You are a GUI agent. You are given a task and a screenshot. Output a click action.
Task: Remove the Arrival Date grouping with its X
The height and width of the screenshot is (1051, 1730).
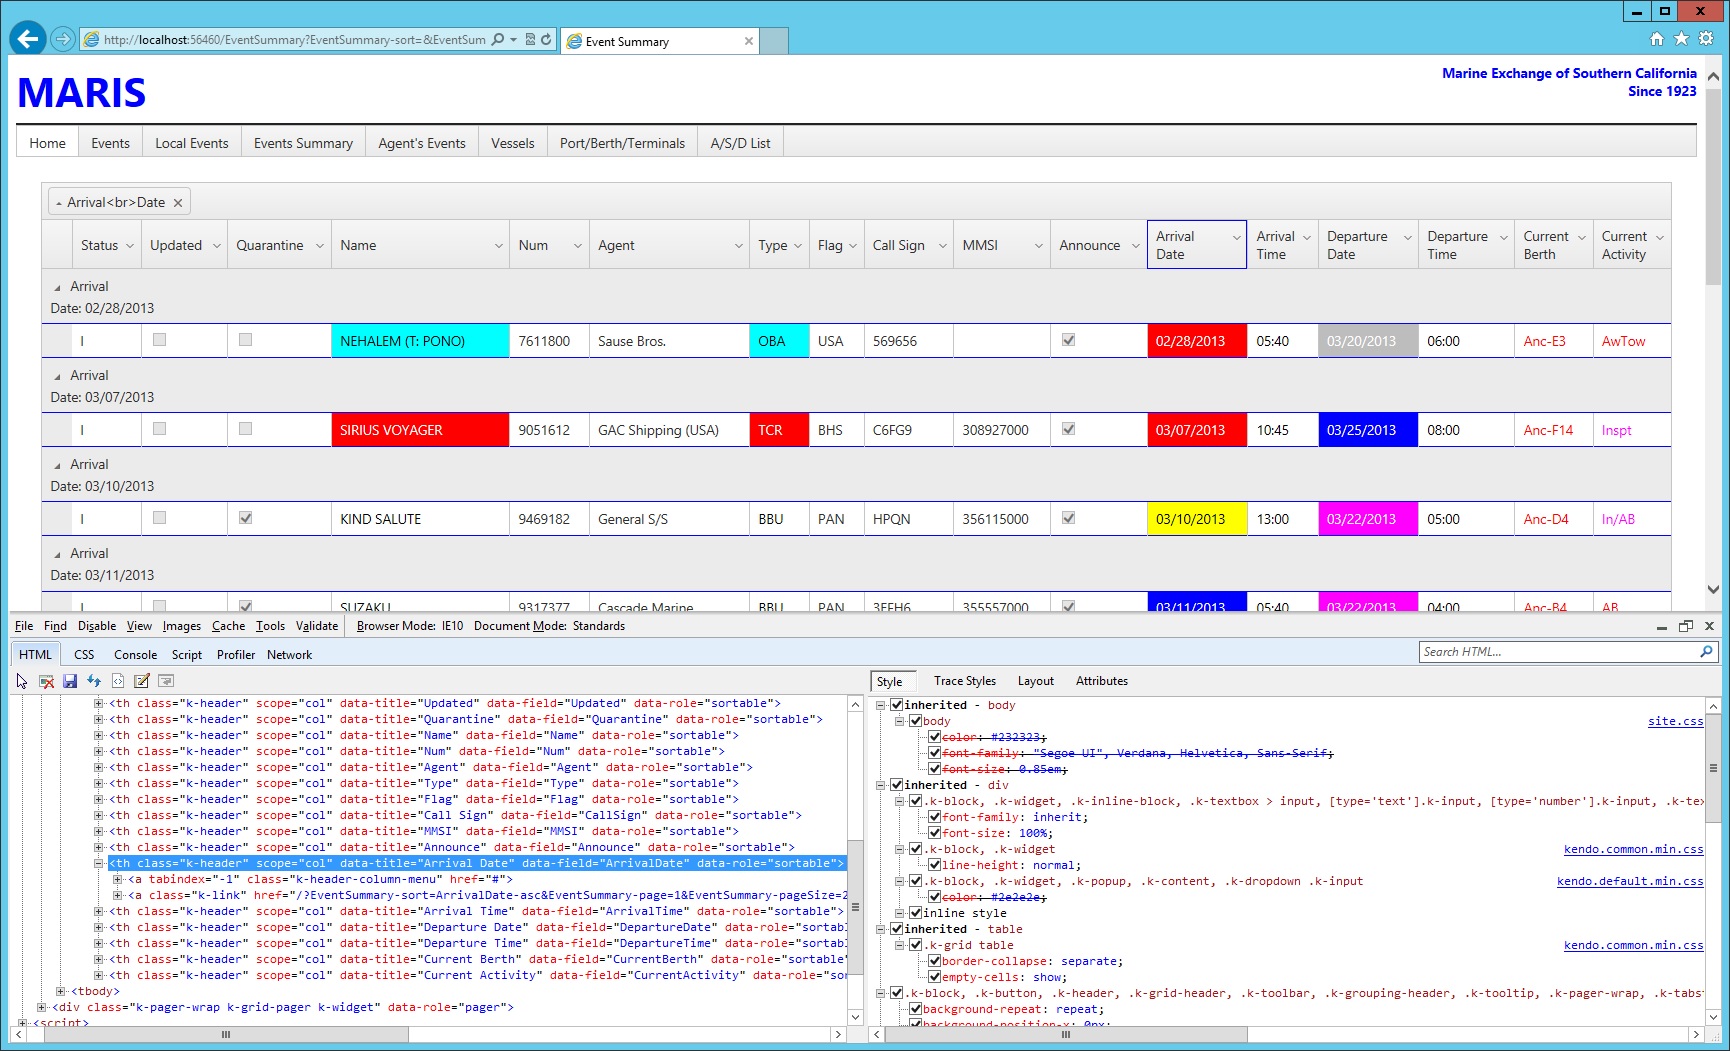tap(178, 203)
